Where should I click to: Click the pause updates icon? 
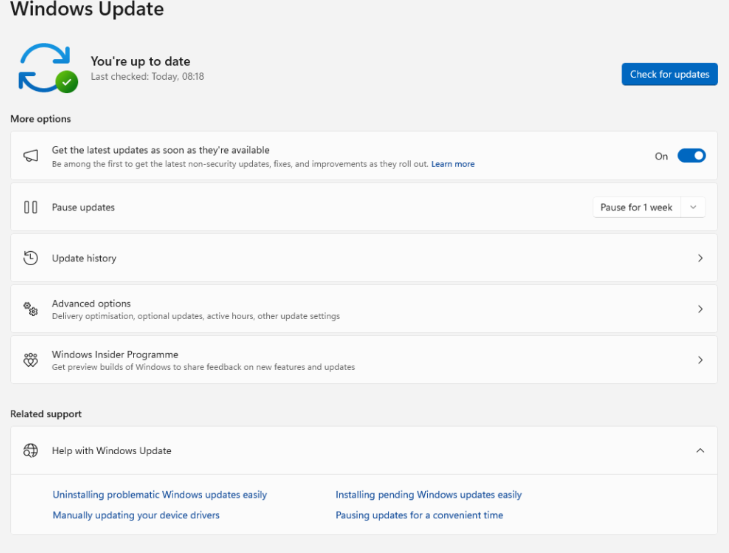pos(31,207)
